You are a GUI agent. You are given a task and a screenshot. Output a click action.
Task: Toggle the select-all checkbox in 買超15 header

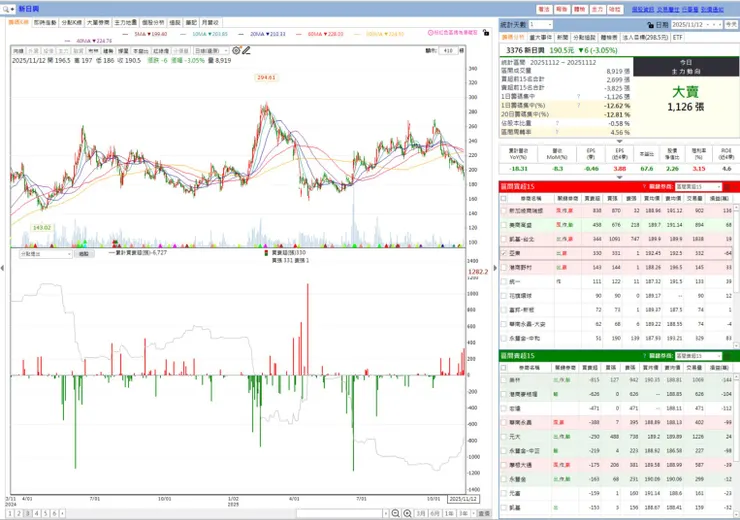[504, 199]
